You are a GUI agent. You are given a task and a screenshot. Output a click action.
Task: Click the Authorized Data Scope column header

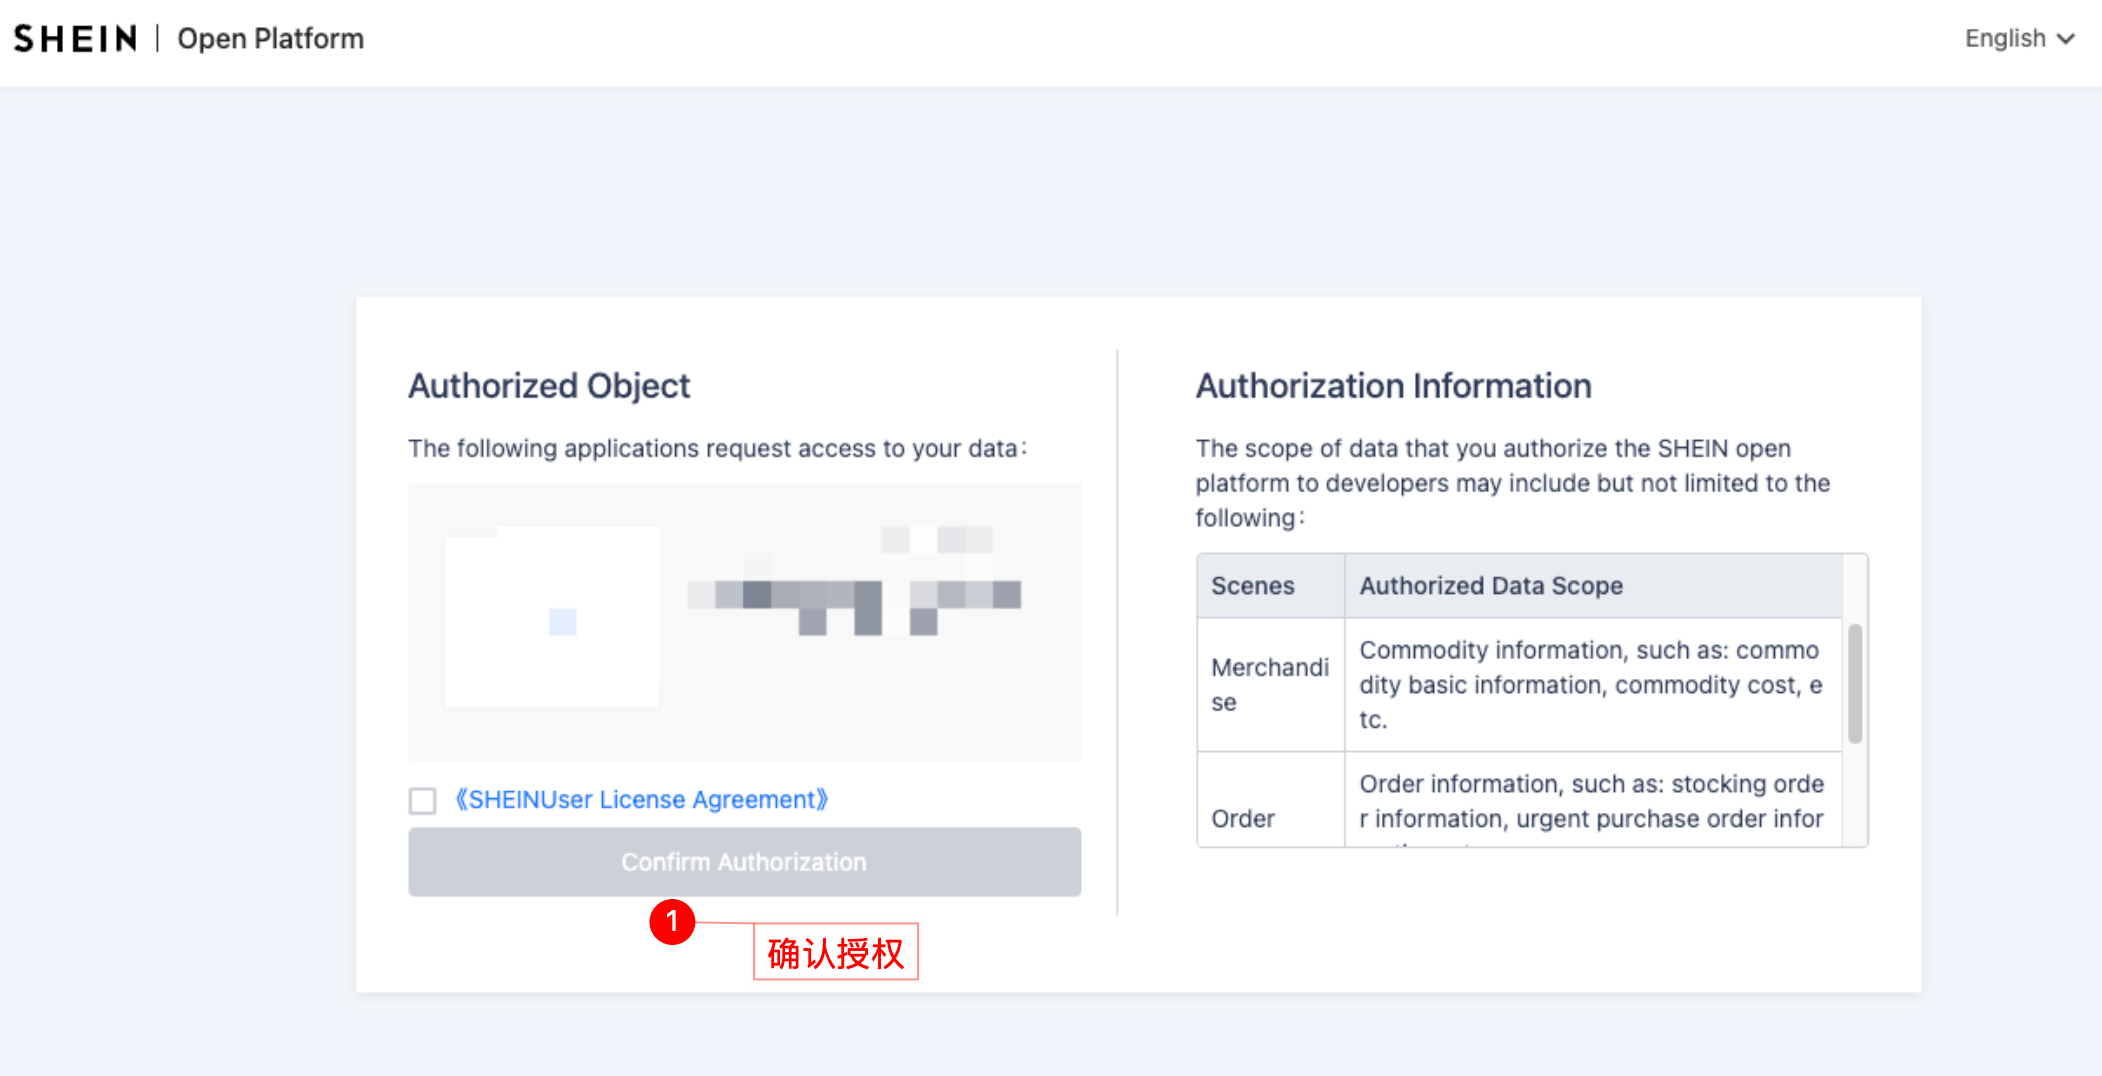pos(1490,586)
